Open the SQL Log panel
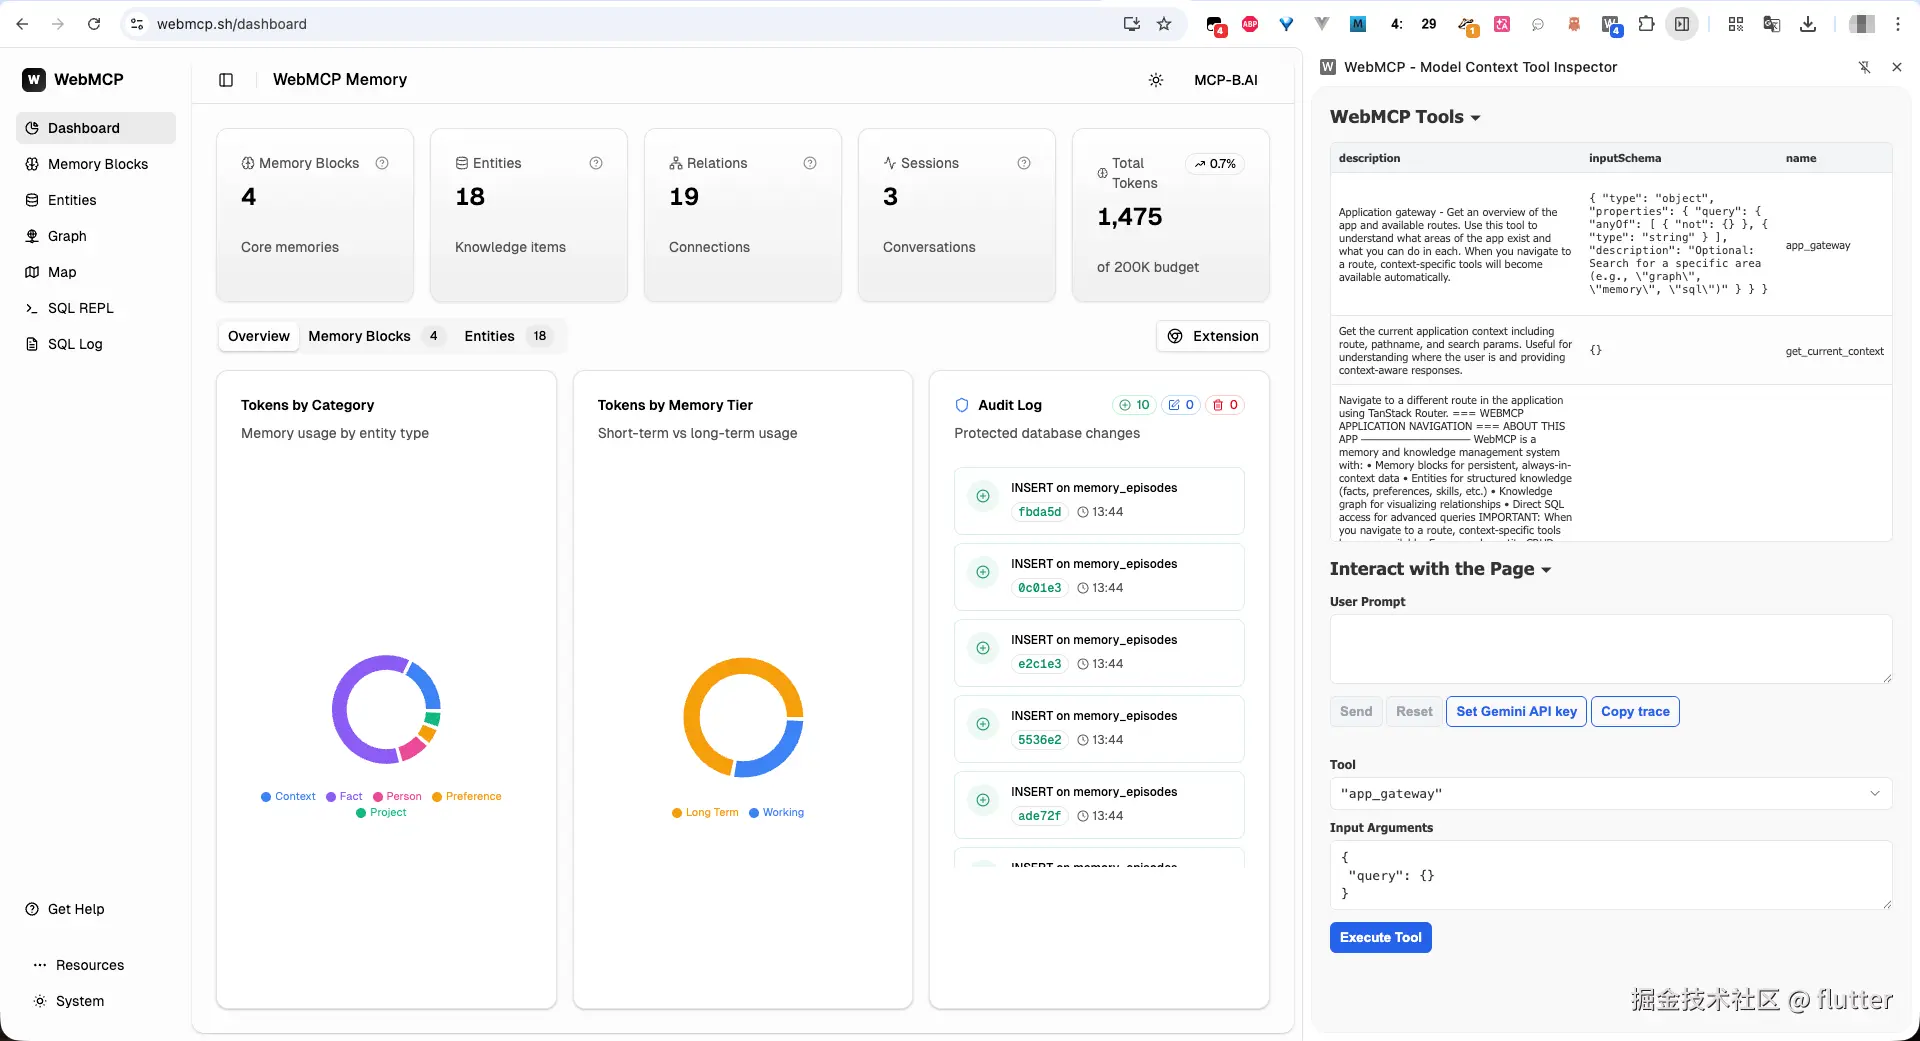The width and height of the screenshot is (1920, 1041). (74, 344)
